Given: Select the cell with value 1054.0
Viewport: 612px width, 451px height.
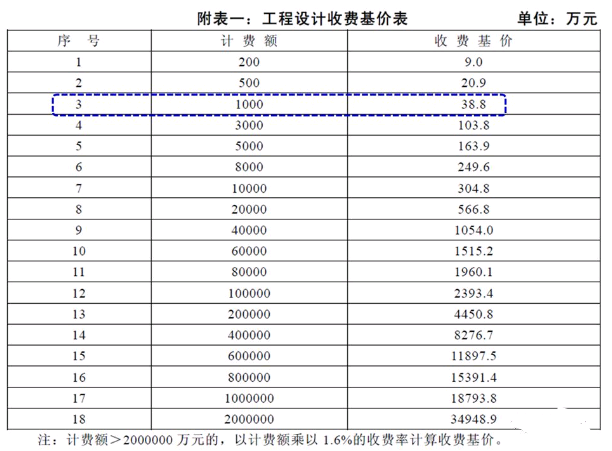Looking at the screenshot, I should pos(474,230).
